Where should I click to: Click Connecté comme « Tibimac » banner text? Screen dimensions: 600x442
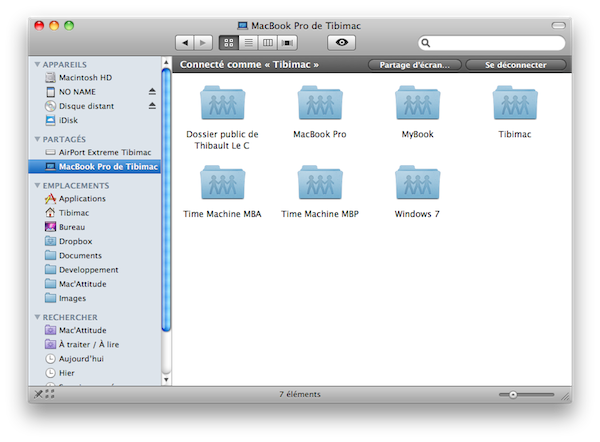pos(249,65)
